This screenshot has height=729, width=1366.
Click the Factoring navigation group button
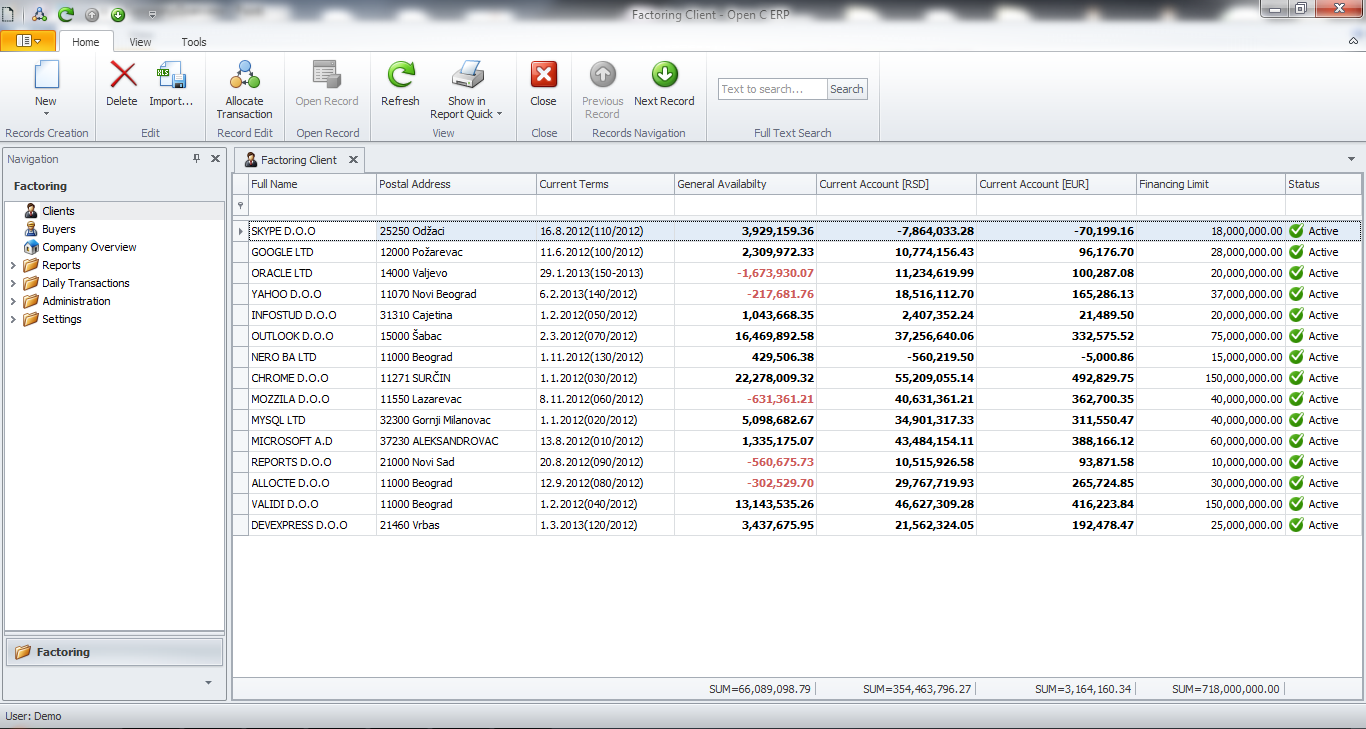[x=114, y=652]
